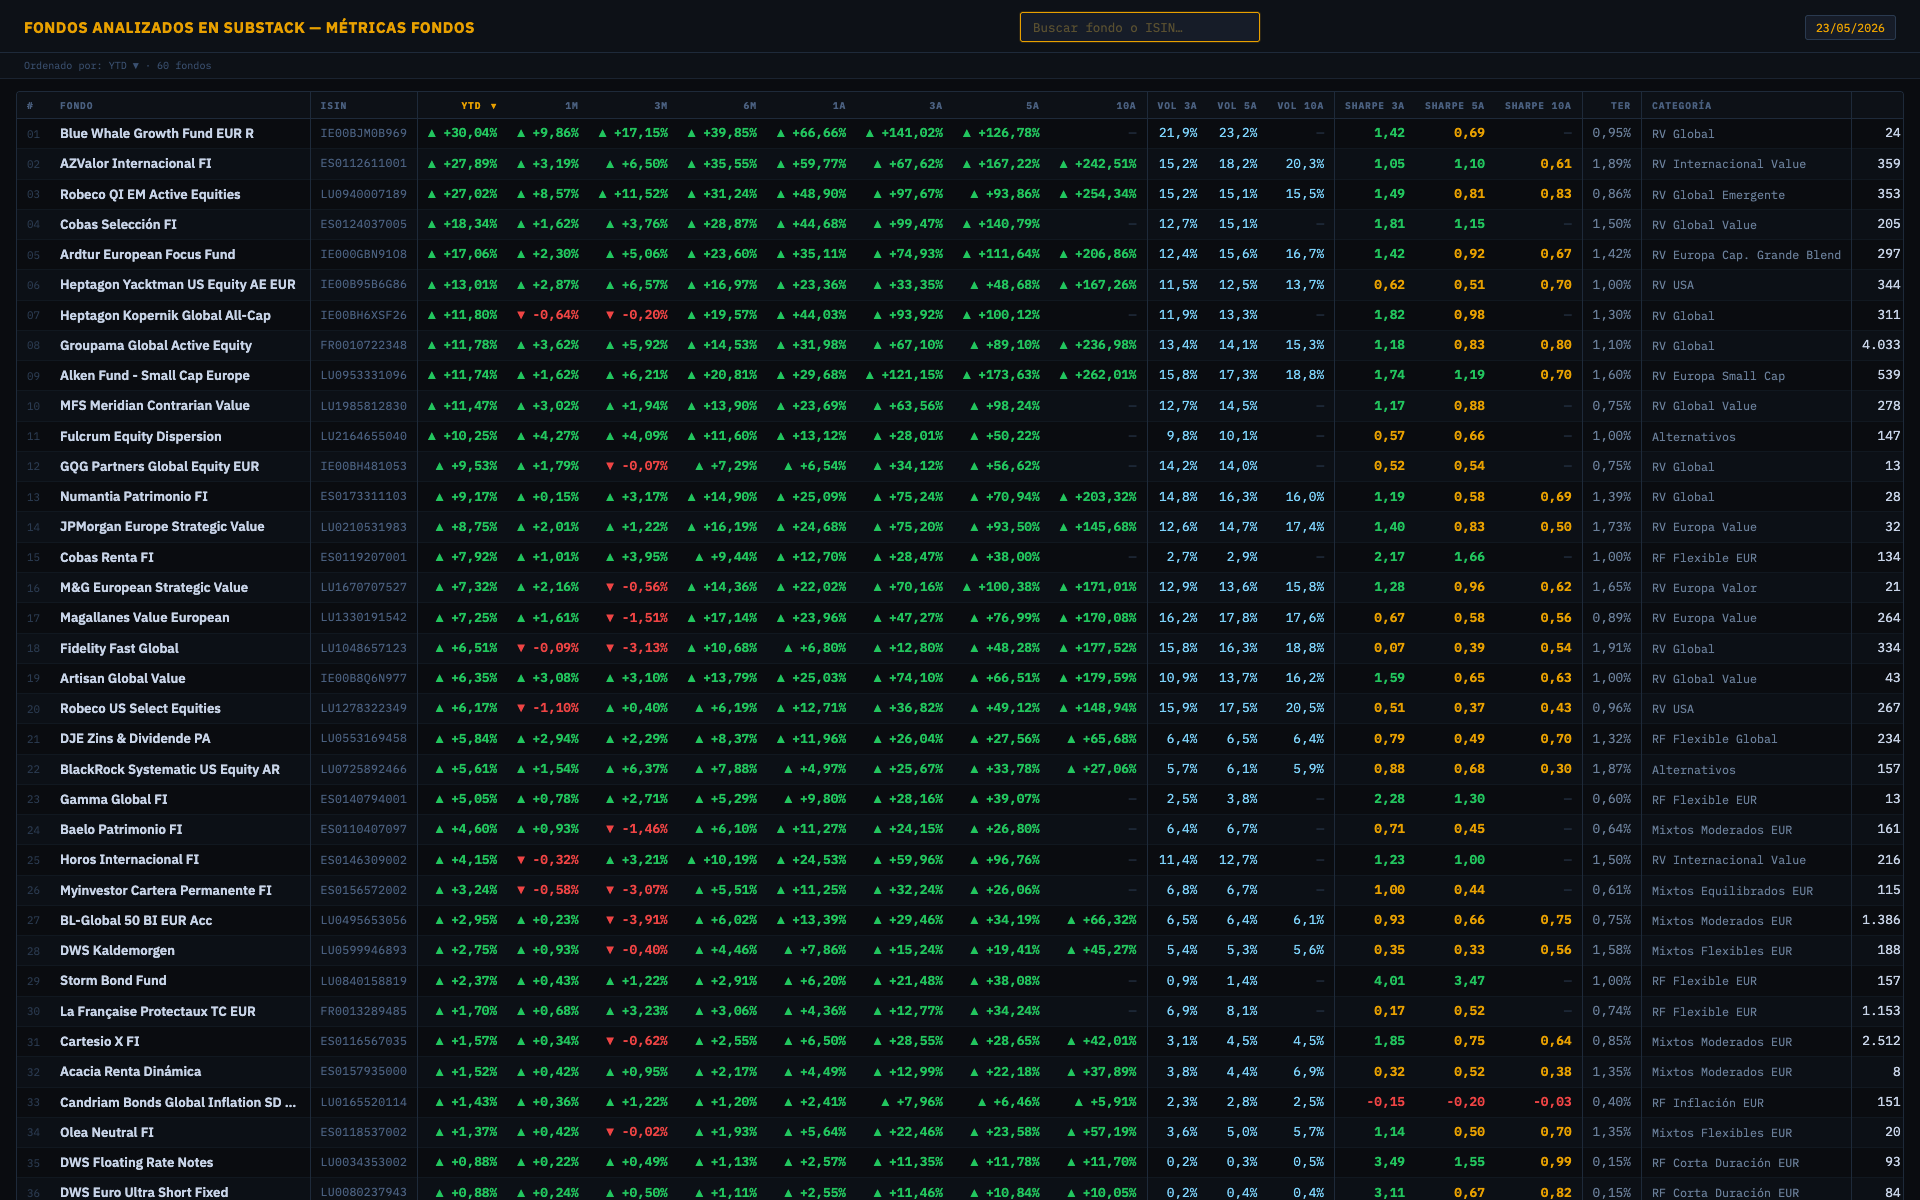Sort by the SHARPE 3A column header
Screen dimensions: 1920x1200
point(1374,105)
